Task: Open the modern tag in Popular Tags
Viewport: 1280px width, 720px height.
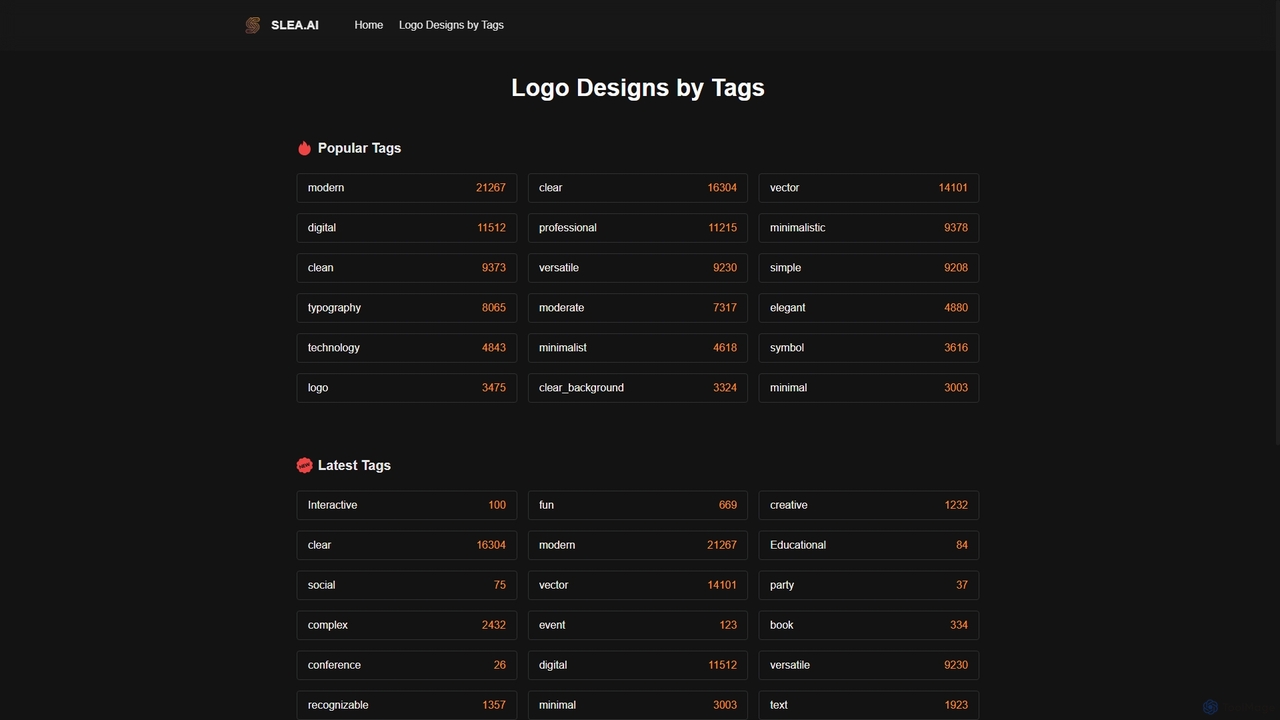Action: (407, 188)
